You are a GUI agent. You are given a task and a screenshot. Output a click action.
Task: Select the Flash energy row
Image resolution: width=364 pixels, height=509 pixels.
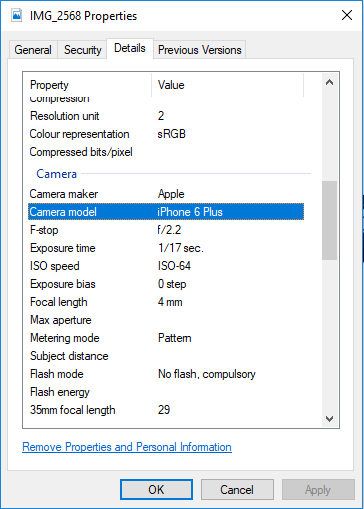coord(166,392)
